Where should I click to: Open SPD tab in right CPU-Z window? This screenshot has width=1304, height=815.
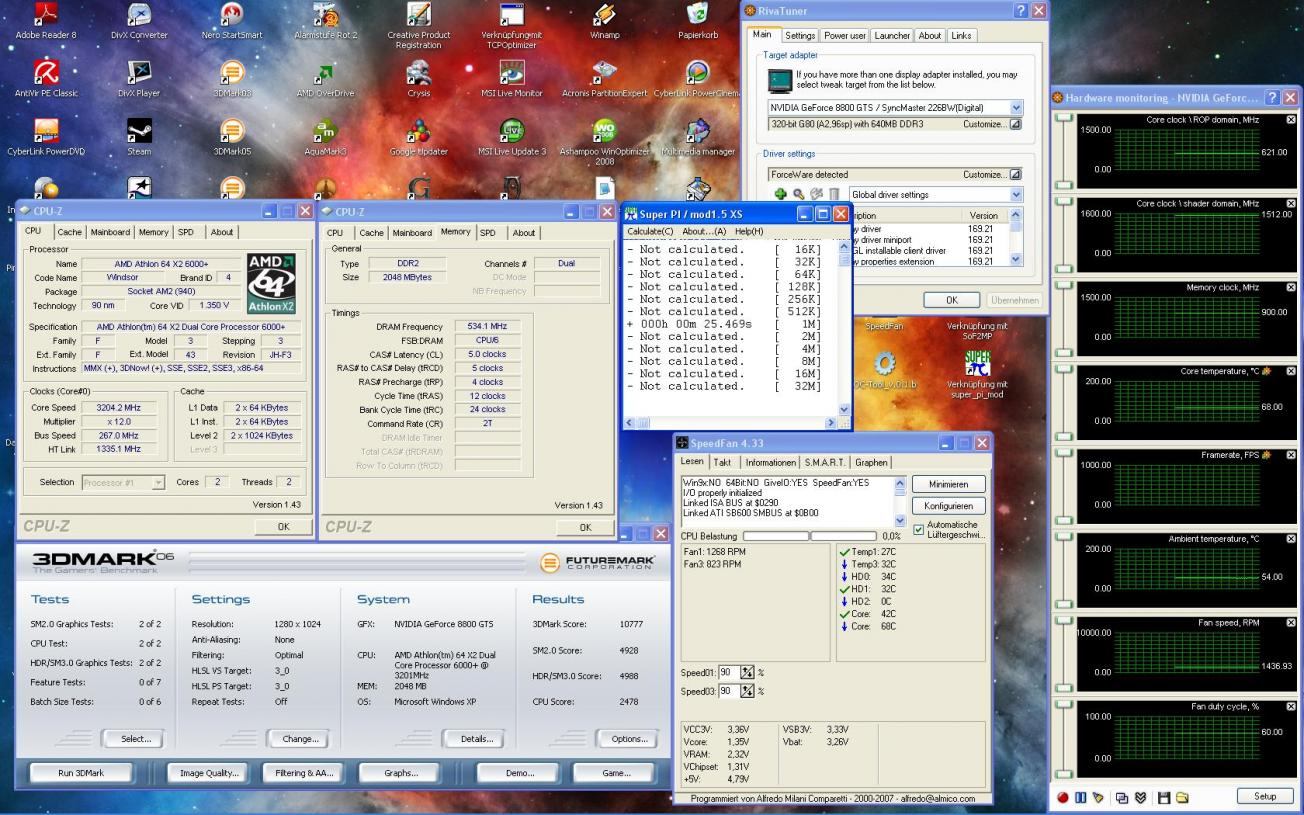(x=487, y=232)
